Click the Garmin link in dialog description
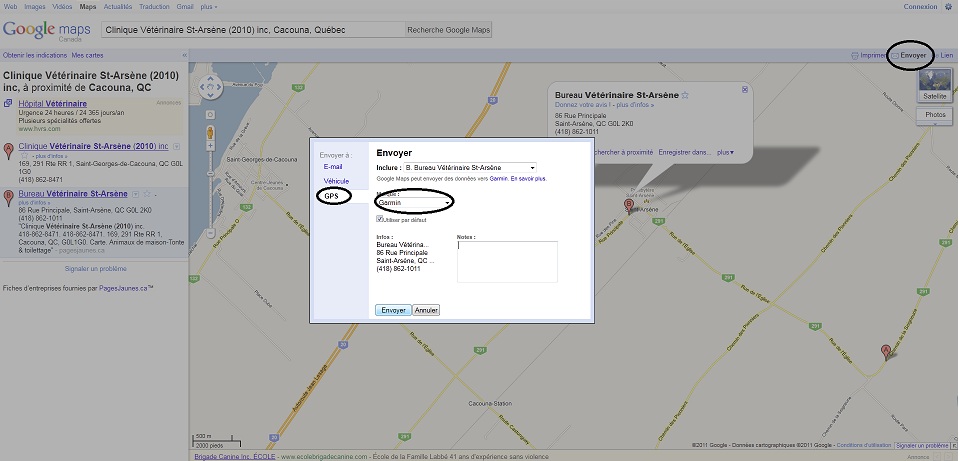Image resolution: width=960 pixels, height=461 pixels. click(498, 179)
